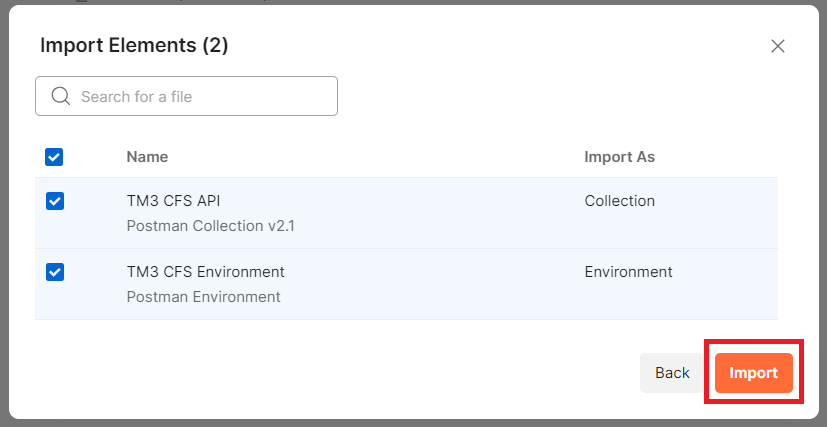Select the TM3 CFS API file name

point(173,201)
